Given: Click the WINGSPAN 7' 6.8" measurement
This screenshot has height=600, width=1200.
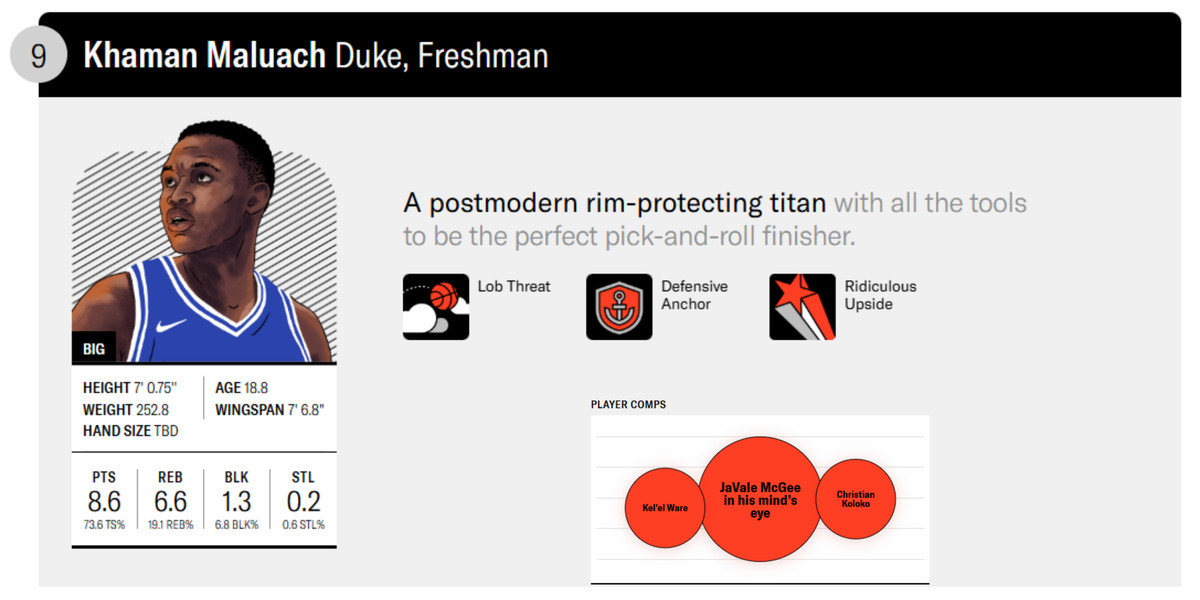Looking at the screenshot, I should 270,410.
